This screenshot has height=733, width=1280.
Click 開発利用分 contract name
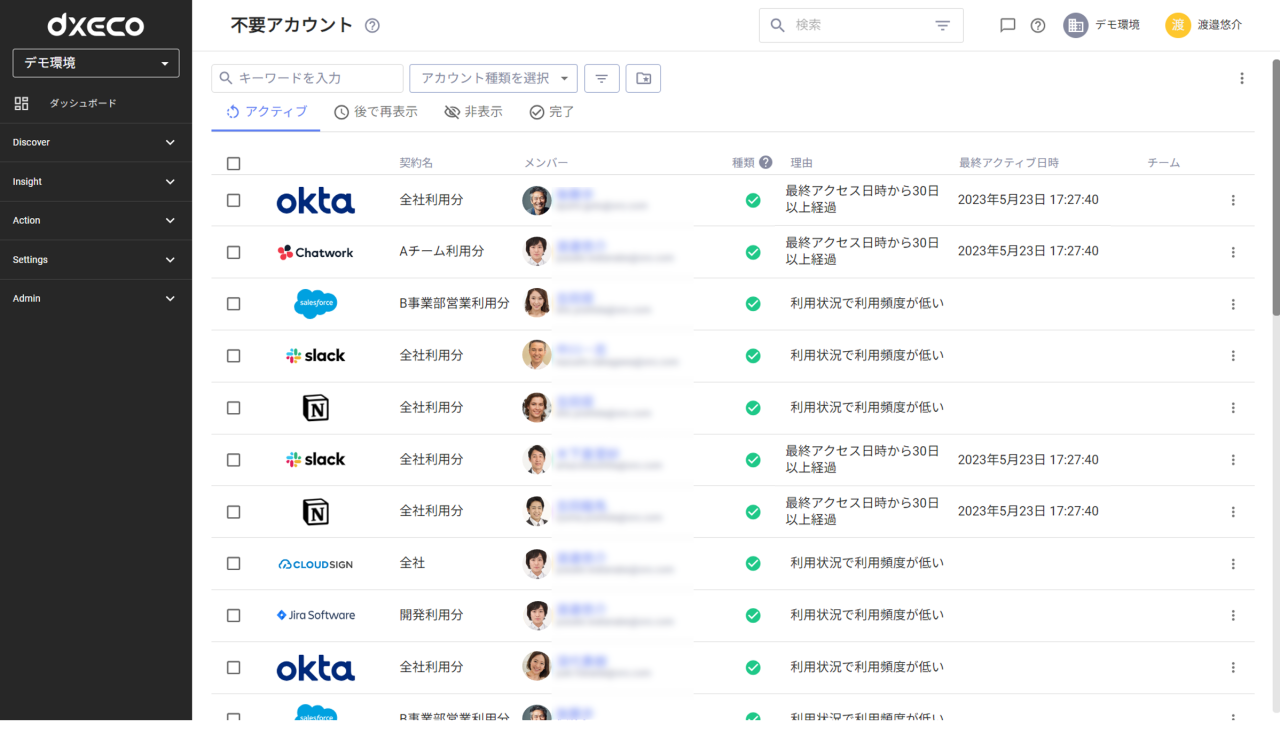click(431, 616)
